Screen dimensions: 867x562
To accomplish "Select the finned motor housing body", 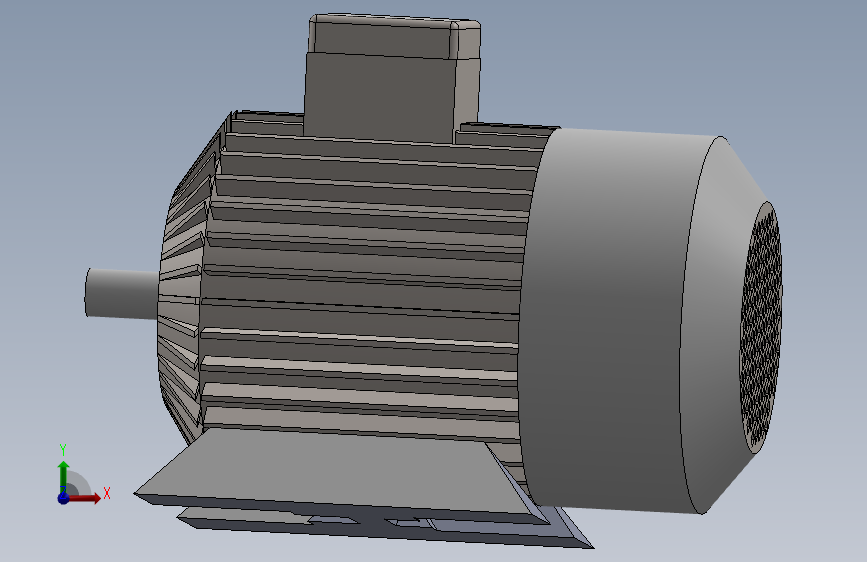I will click(x=359, y=288).
